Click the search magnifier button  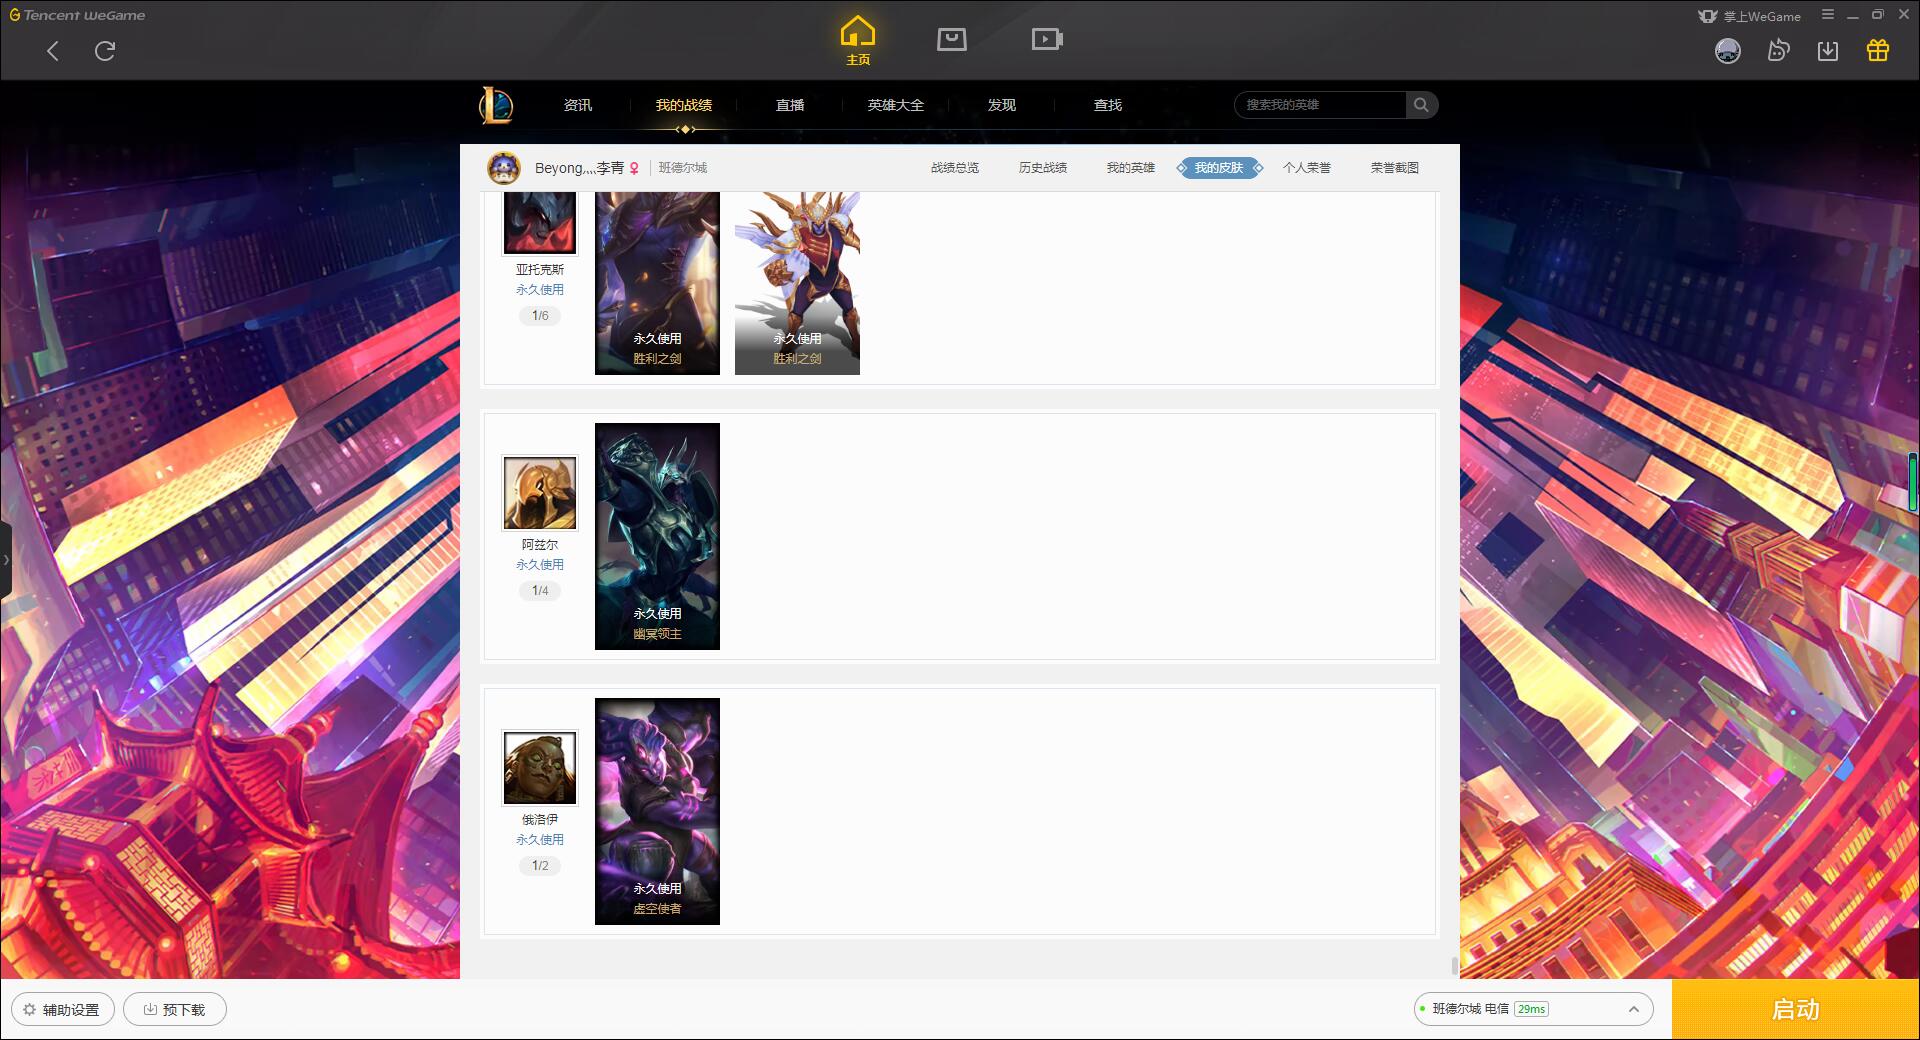1421,105
